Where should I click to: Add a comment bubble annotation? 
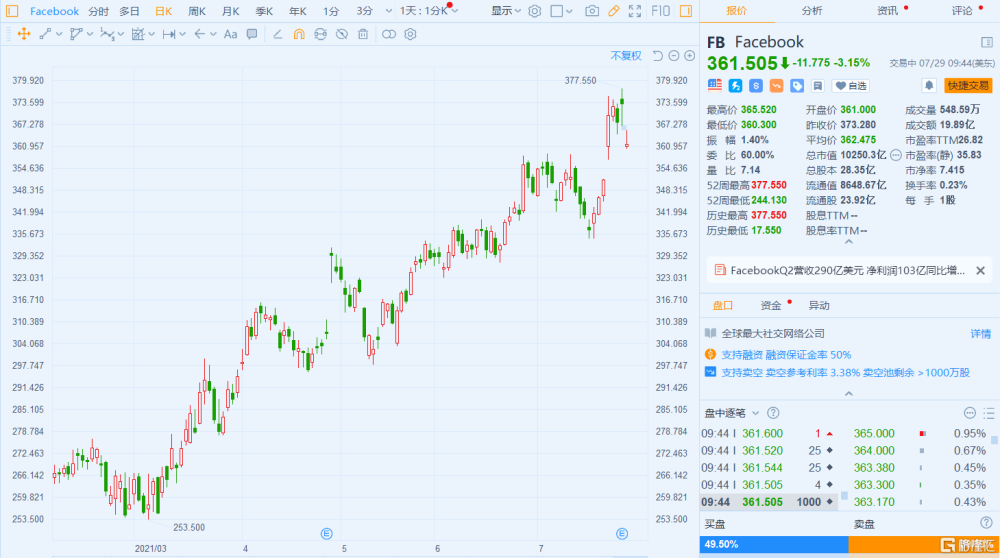point(252,34)
